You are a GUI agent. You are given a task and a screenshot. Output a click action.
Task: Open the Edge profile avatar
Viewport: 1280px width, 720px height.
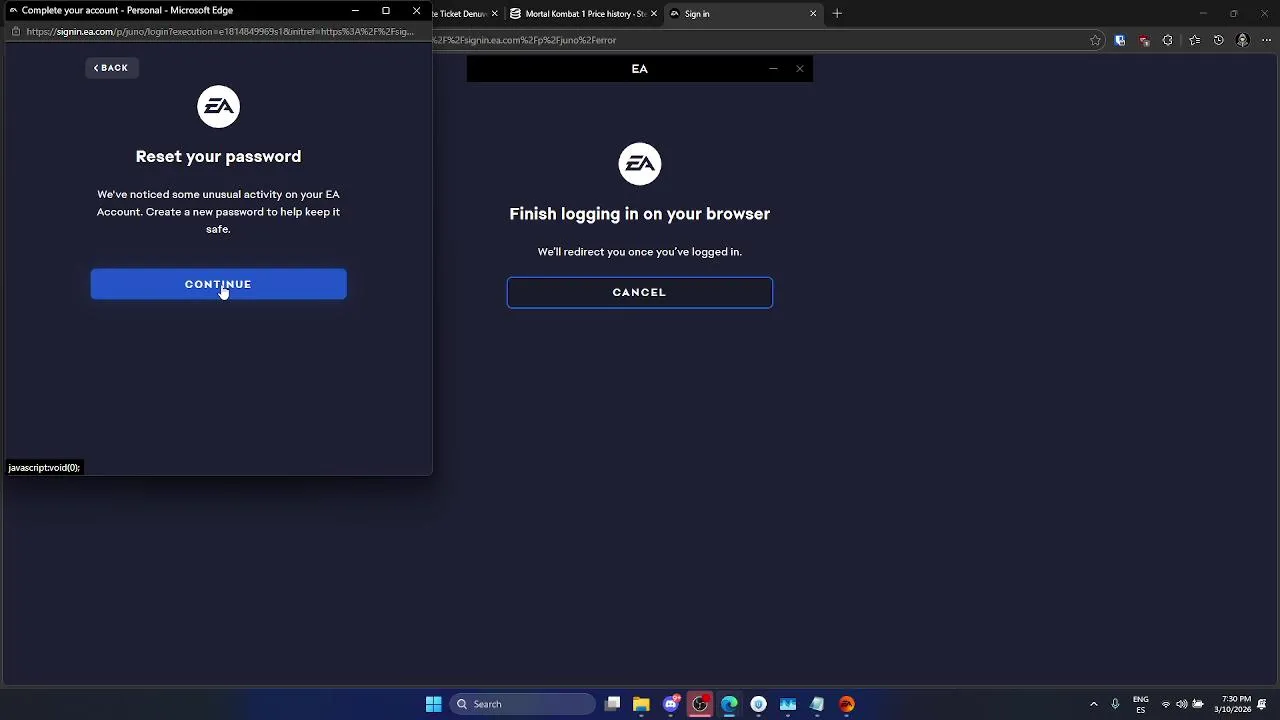coord(1243,40)
